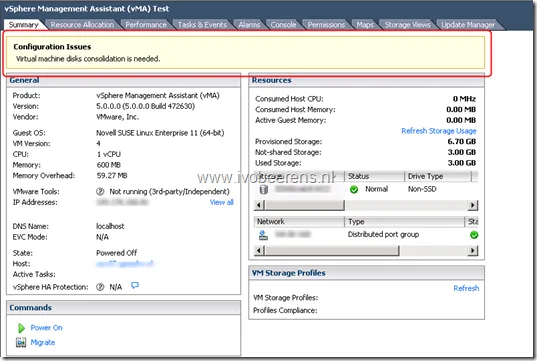Click the 'VMware, Inc.' vendor value
The width and height of the screenshot is (537, 361).
coord(117,117)
